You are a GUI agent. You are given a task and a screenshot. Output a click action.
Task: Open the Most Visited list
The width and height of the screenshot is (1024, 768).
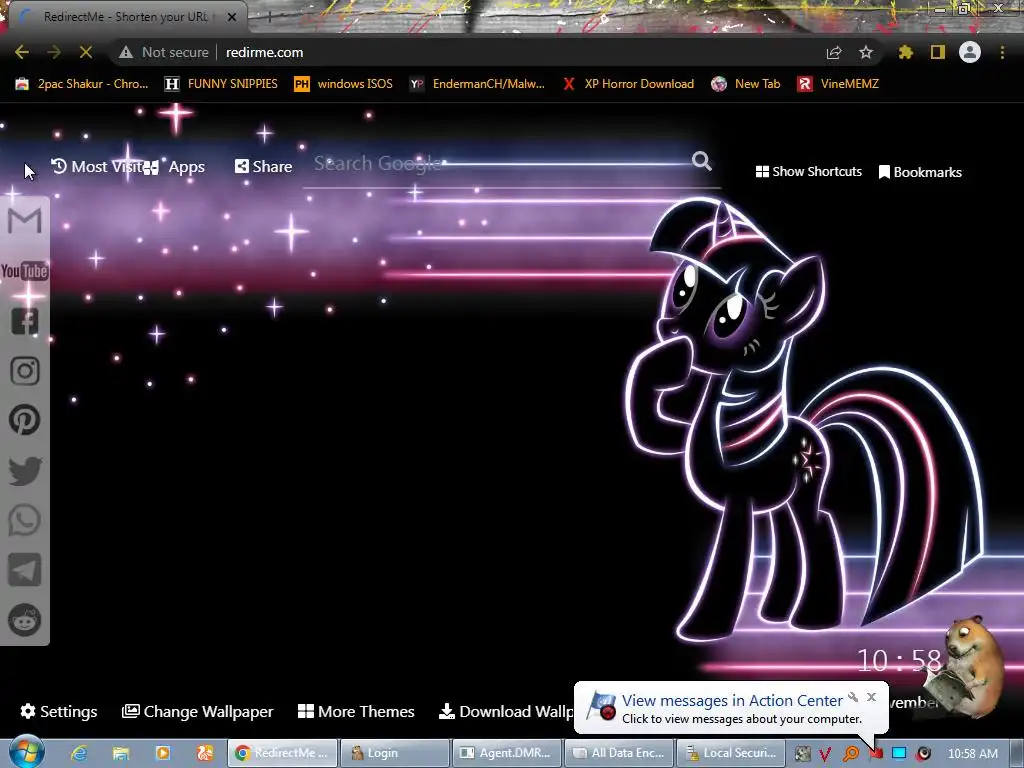click(x=96, y=167)
